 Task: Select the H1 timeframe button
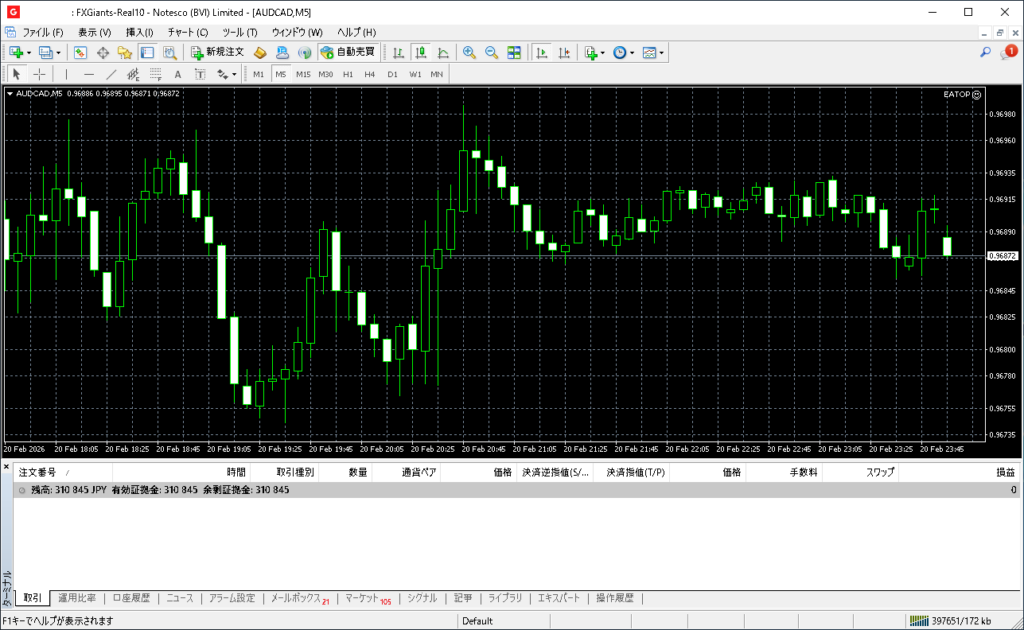pyautogui.click(x=348, y=74)
